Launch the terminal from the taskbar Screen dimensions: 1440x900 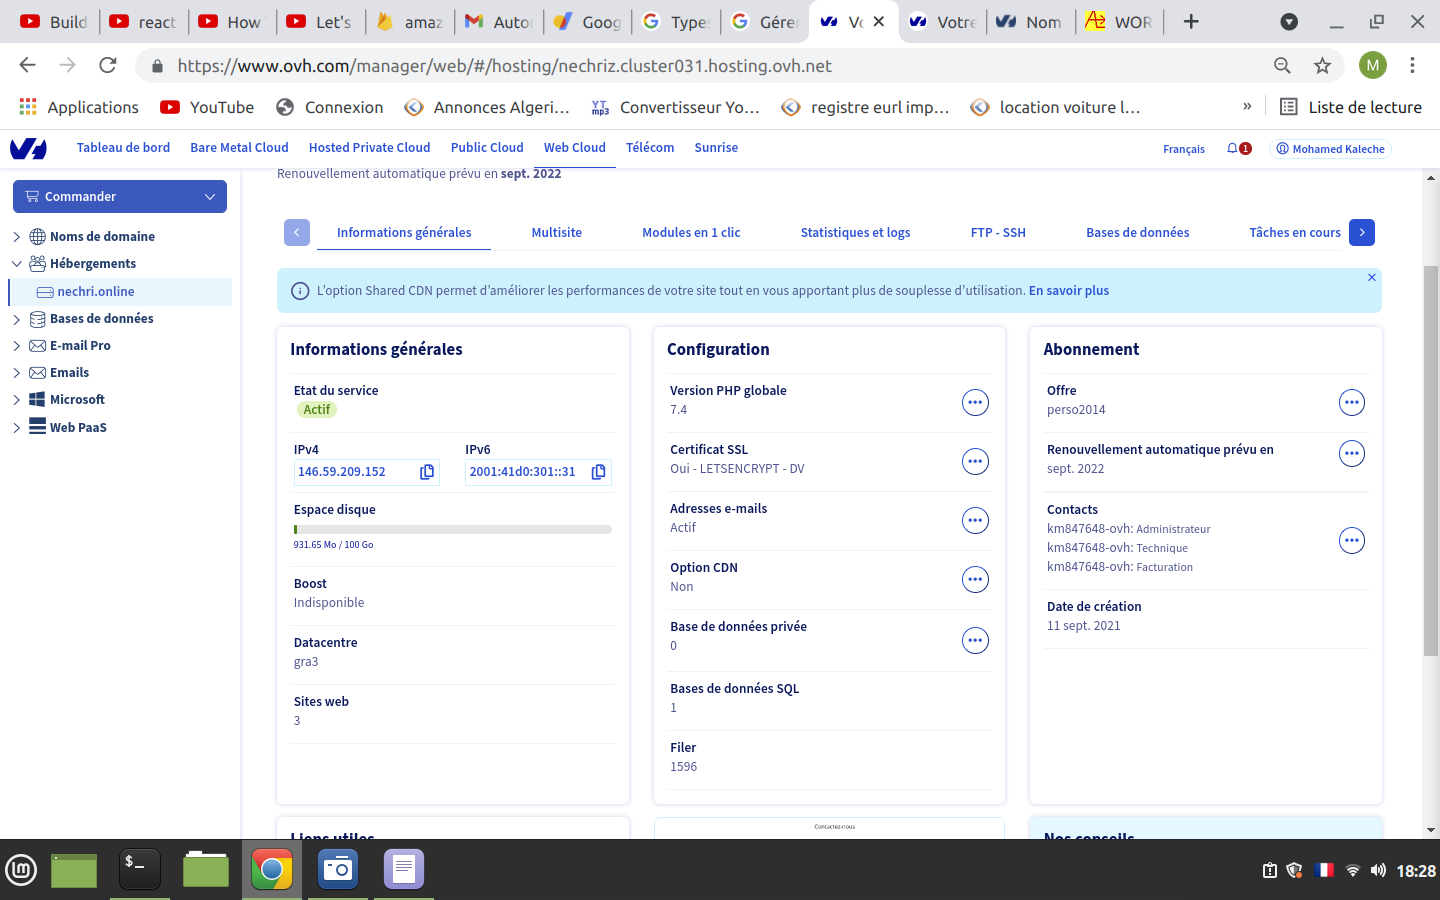(x=139, y=869)
